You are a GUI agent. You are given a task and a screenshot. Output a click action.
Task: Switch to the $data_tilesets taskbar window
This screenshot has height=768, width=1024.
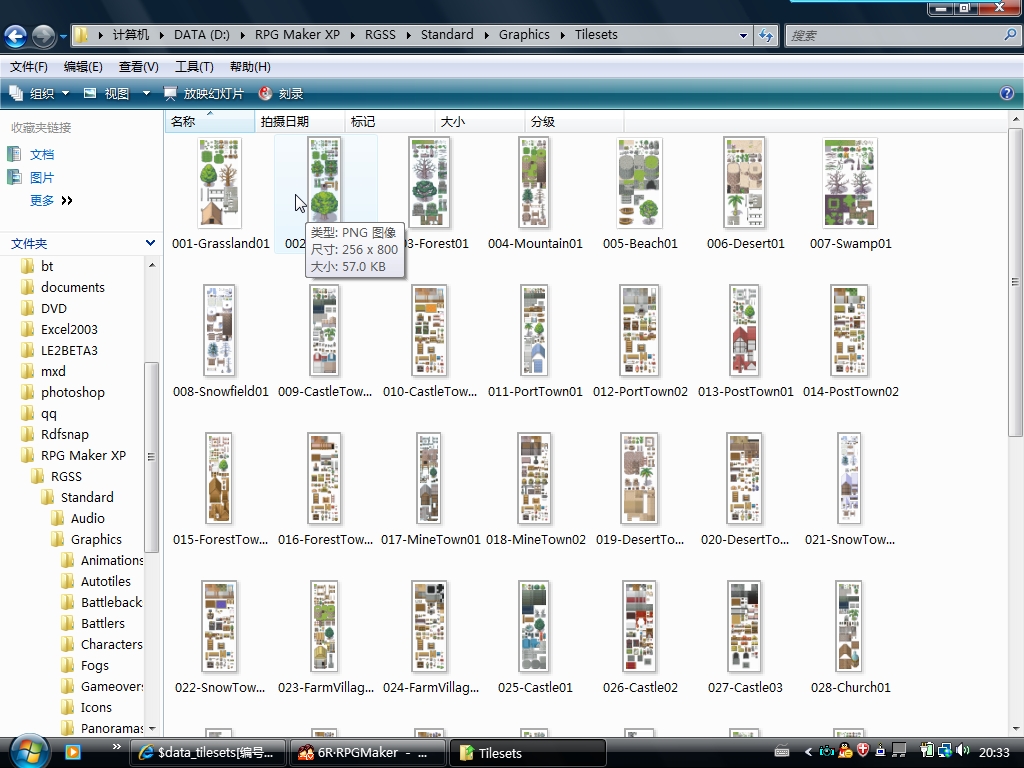point(208,753)
